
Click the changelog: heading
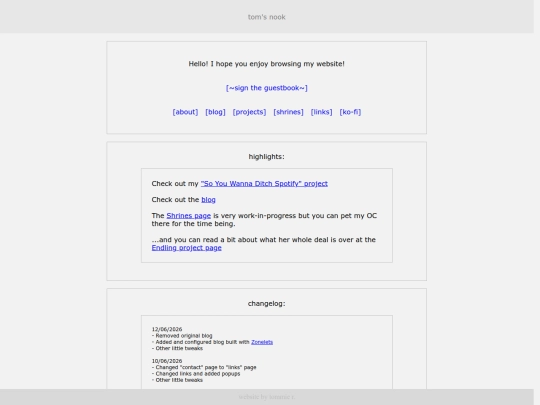click(x=267, y=304)
